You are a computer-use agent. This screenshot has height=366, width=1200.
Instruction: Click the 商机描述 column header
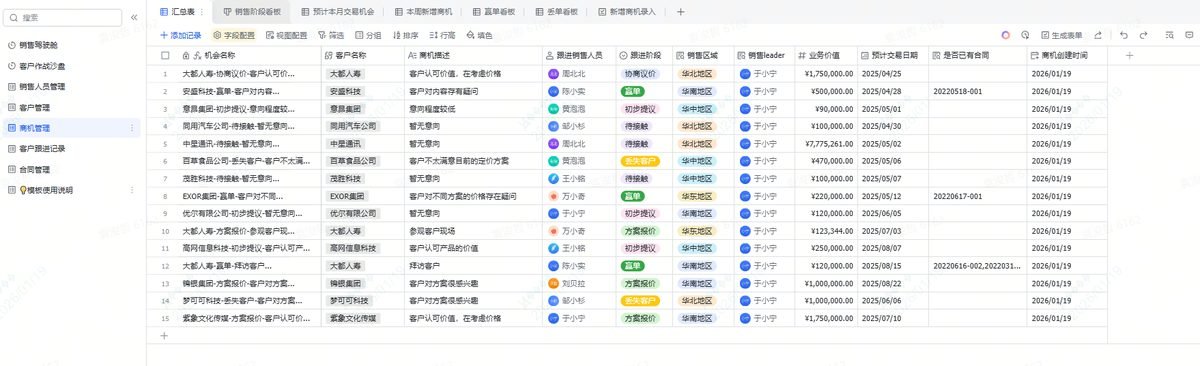[x=473, y=55]
